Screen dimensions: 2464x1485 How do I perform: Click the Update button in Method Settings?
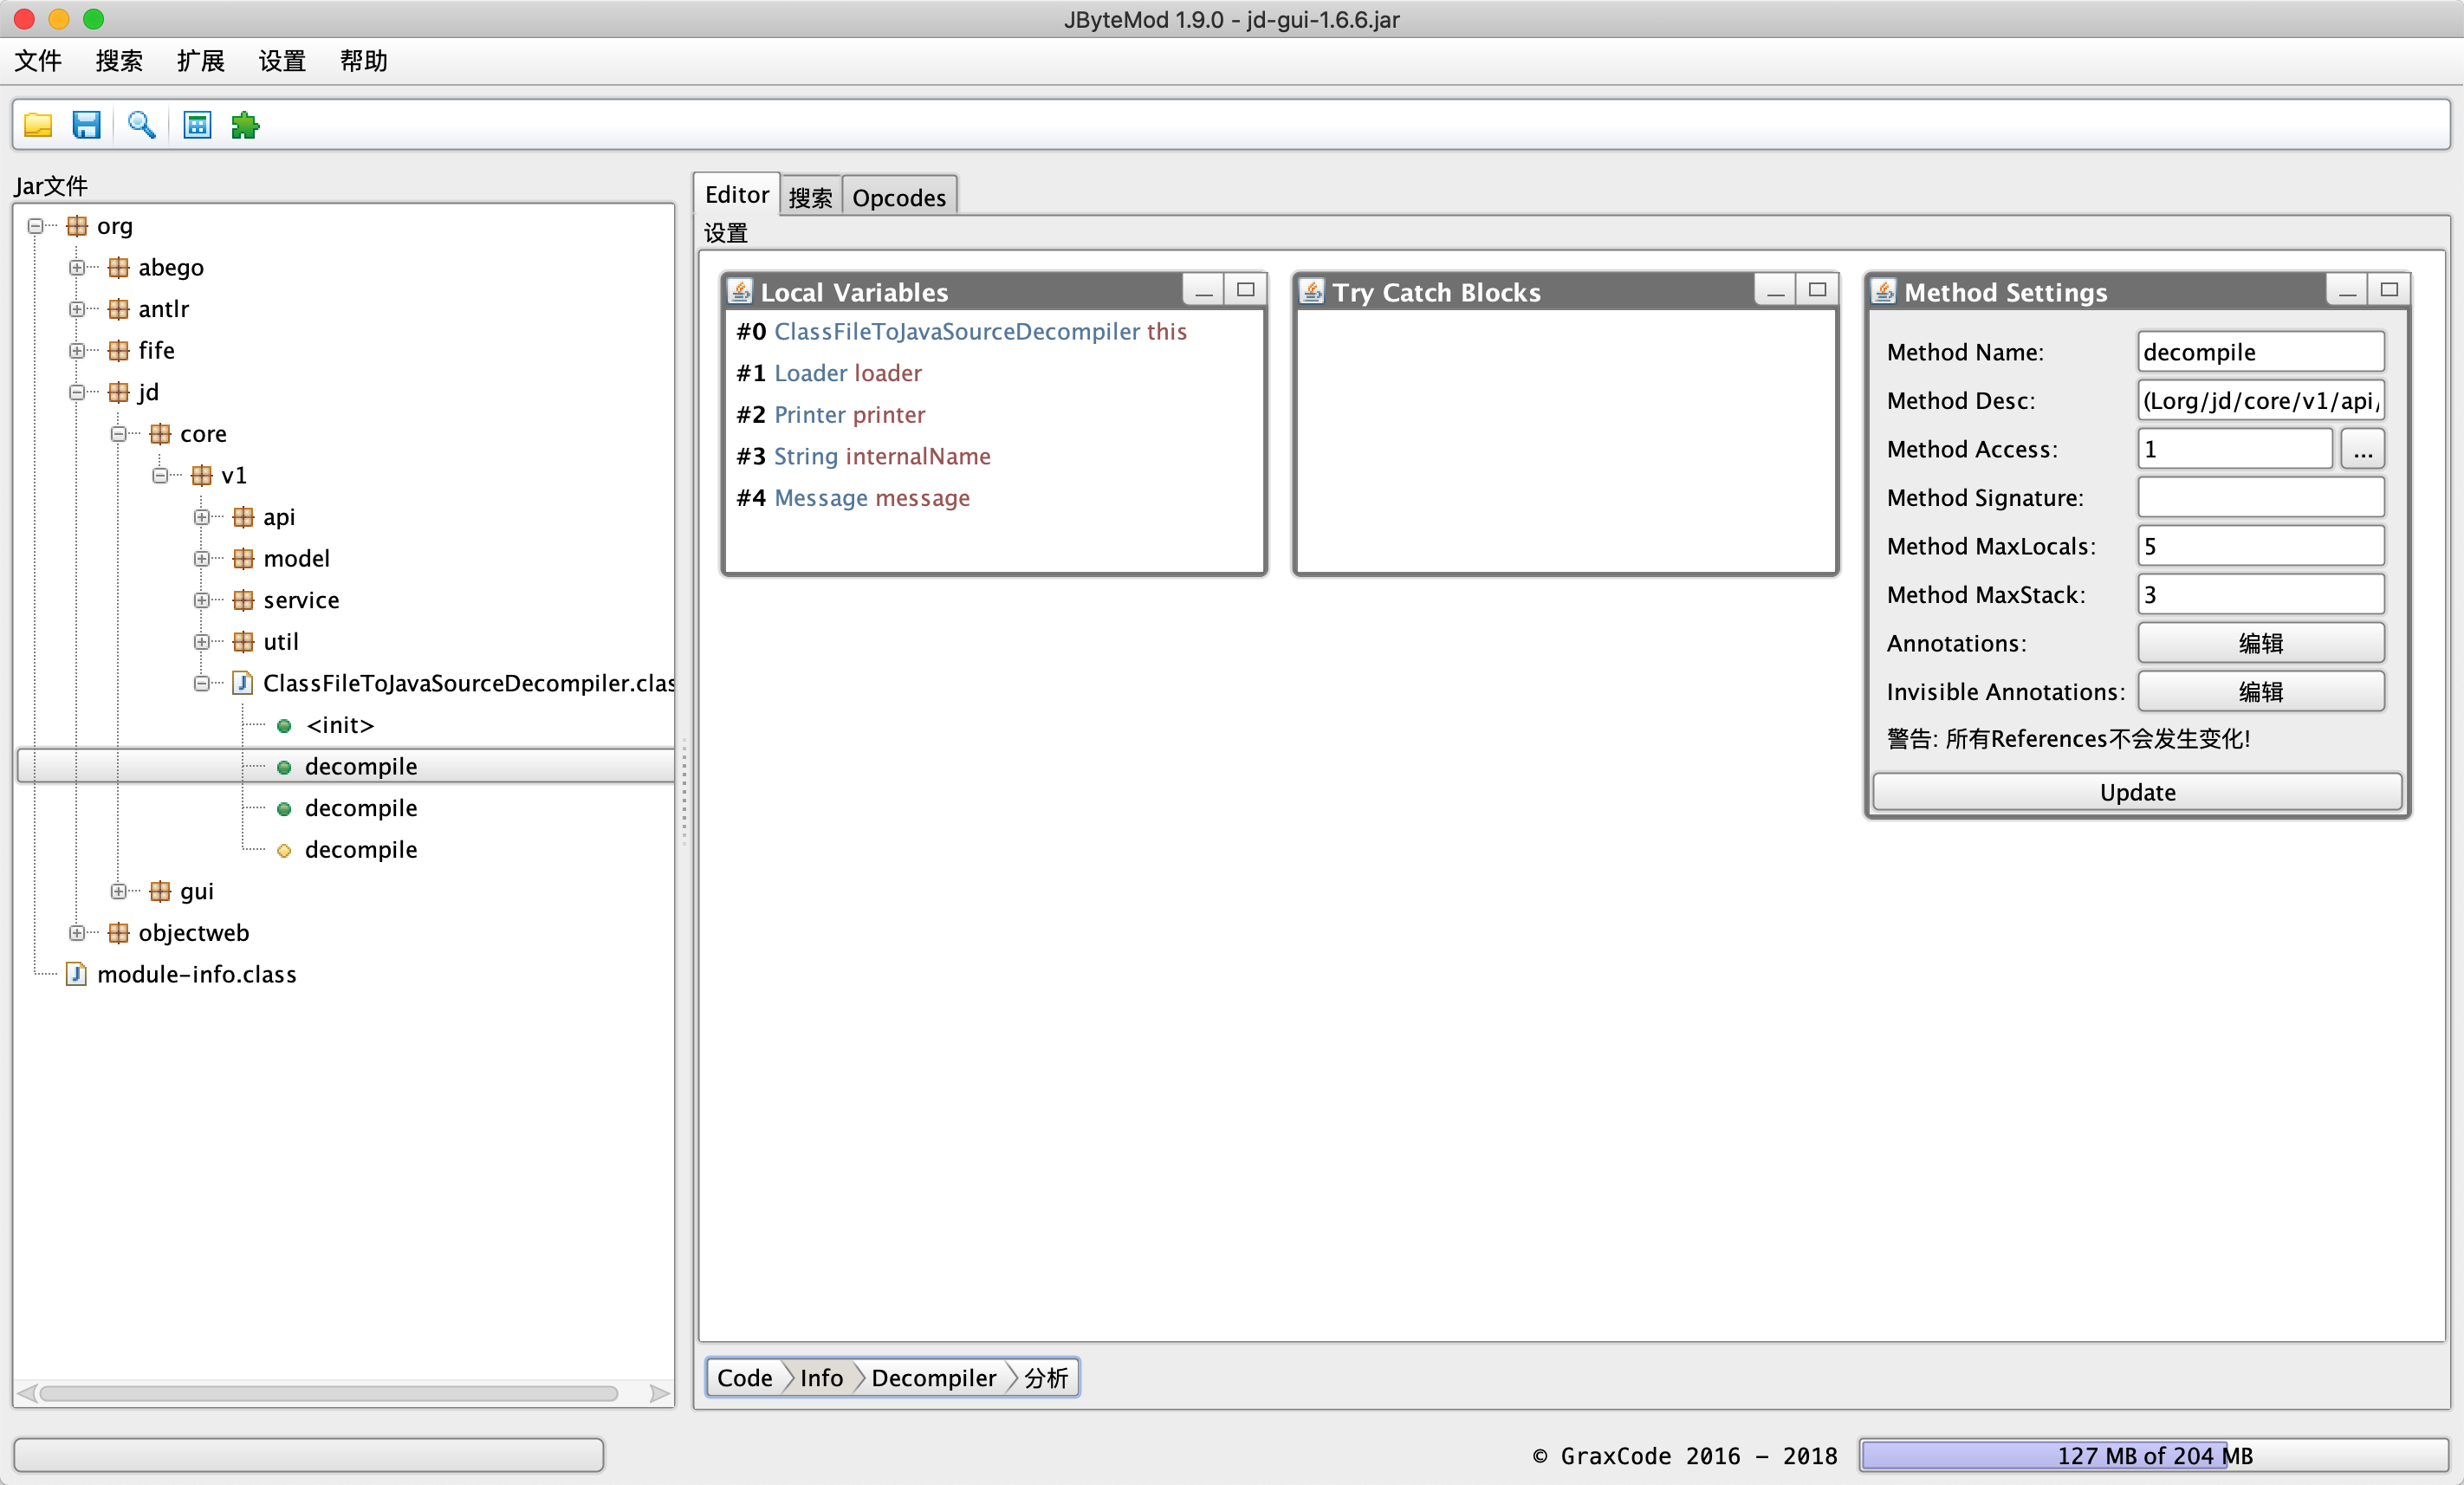[2137, 792]
